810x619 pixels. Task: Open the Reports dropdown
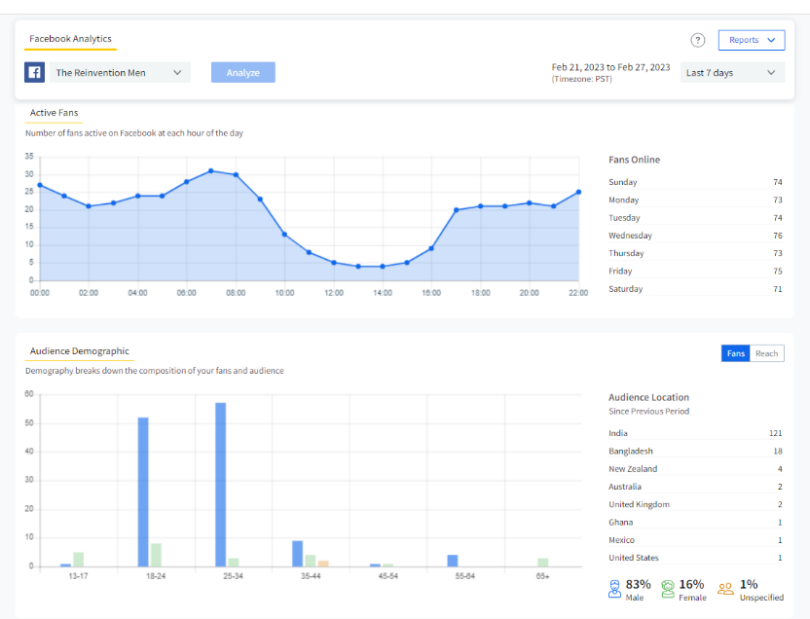pyautogui.click(x=751, y=40)
